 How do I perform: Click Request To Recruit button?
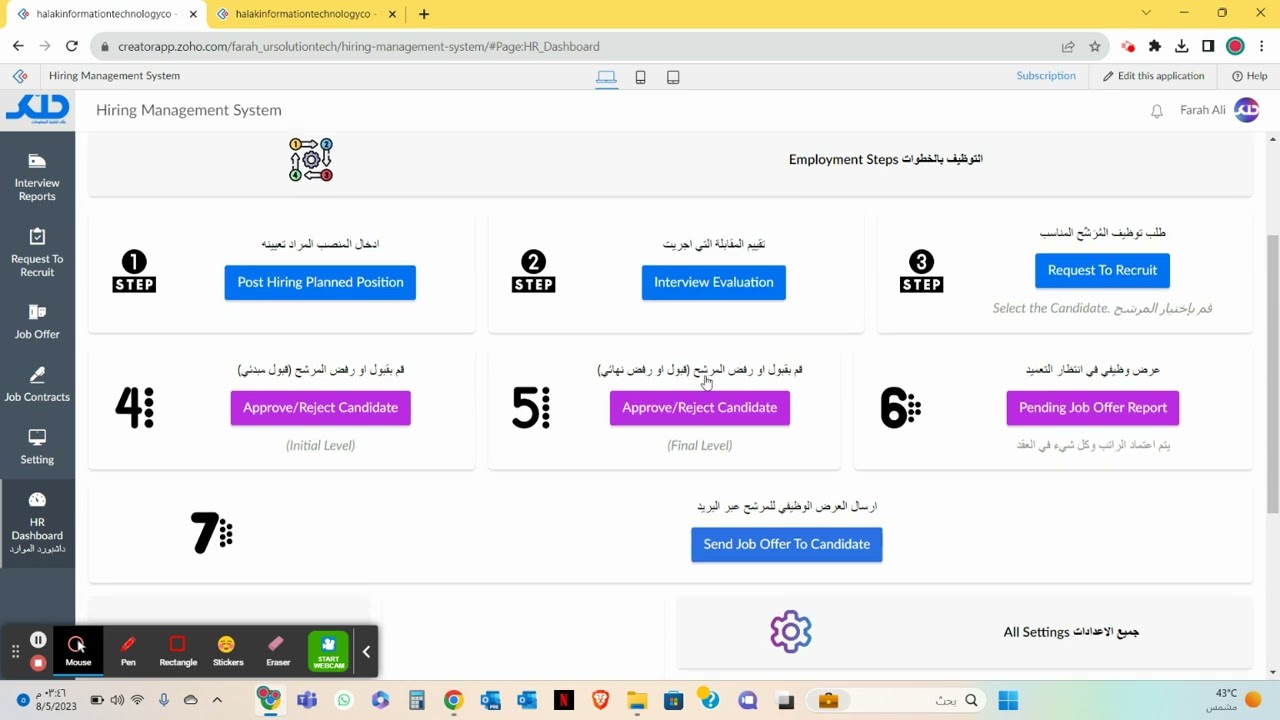(x=1102, y=270)
